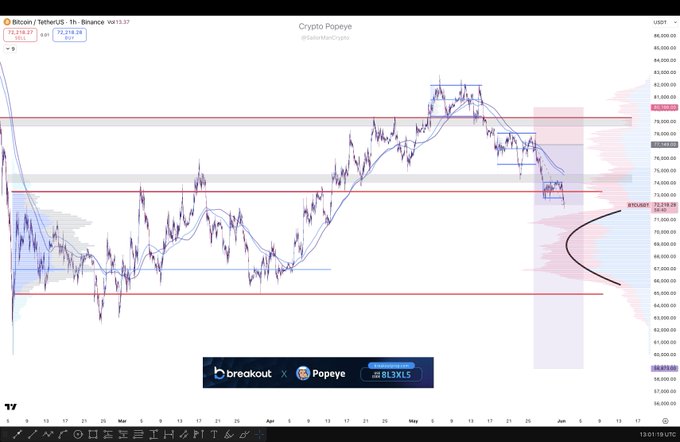Select the rectangle shape tool
Image resolution: width=680 pixels, height=442 pixels.
[x=93, y=434]
